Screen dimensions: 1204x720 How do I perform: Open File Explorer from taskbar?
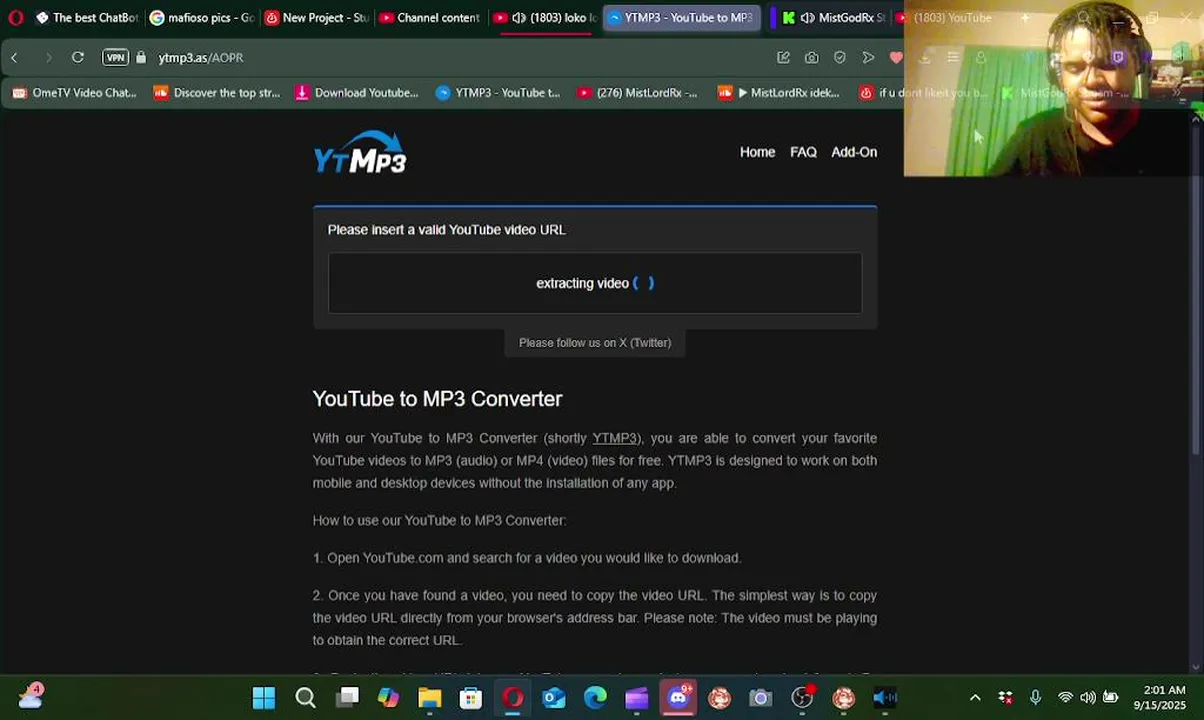pos(430,698)
